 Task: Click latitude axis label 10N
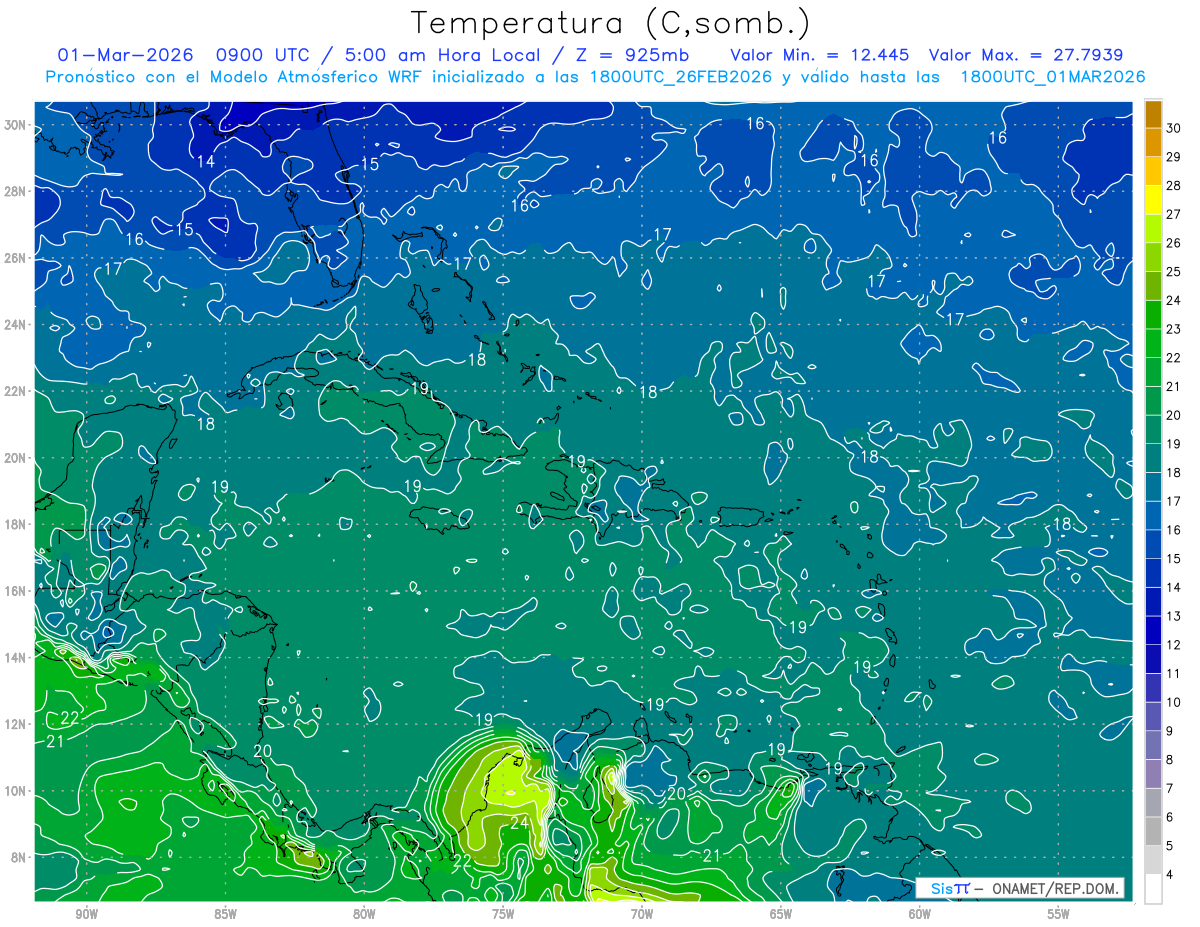[17, 790]
